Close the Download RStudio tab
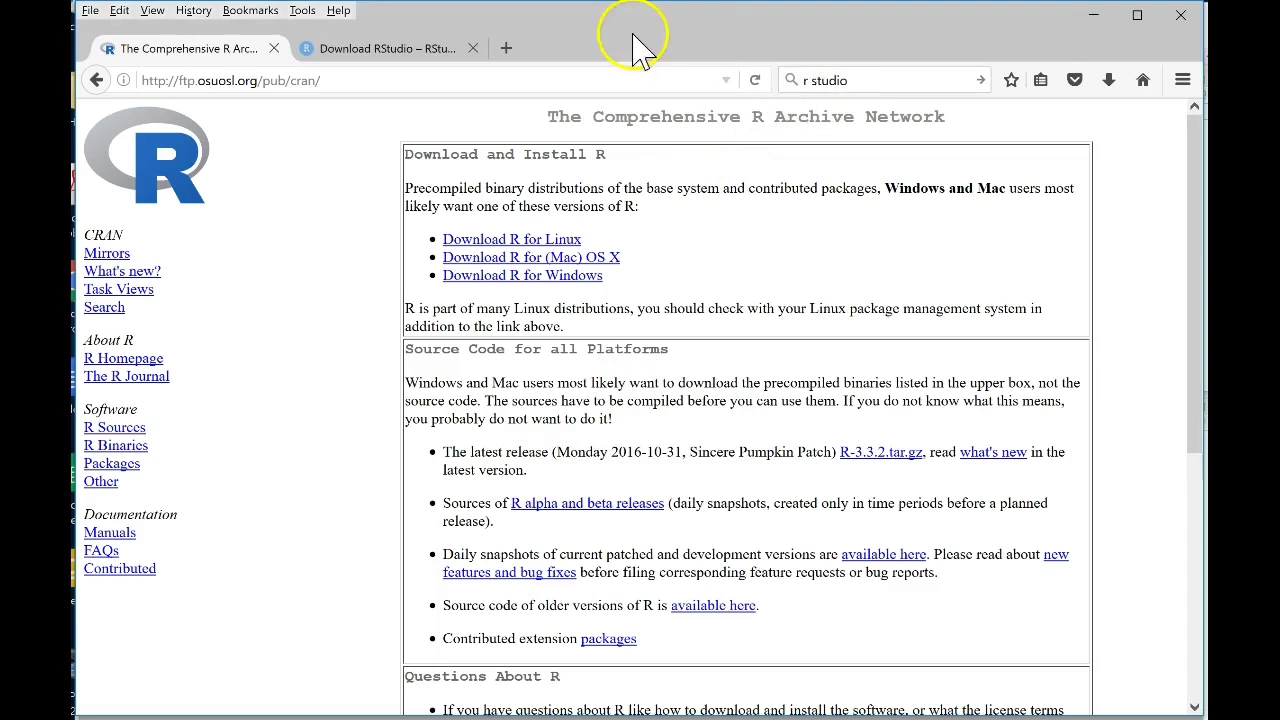The width and height of the screenshot is (1280, 720). pyautogui.click(x=473, y=48)
